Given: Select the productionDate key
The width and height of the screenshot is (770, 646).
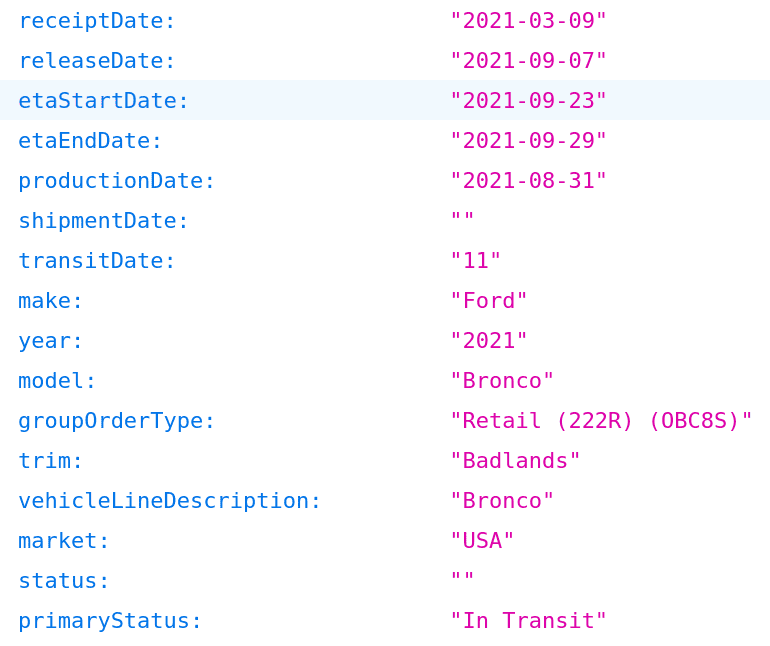Looking at the screenshot, I should pyautogui.click(x=116, y=181).
